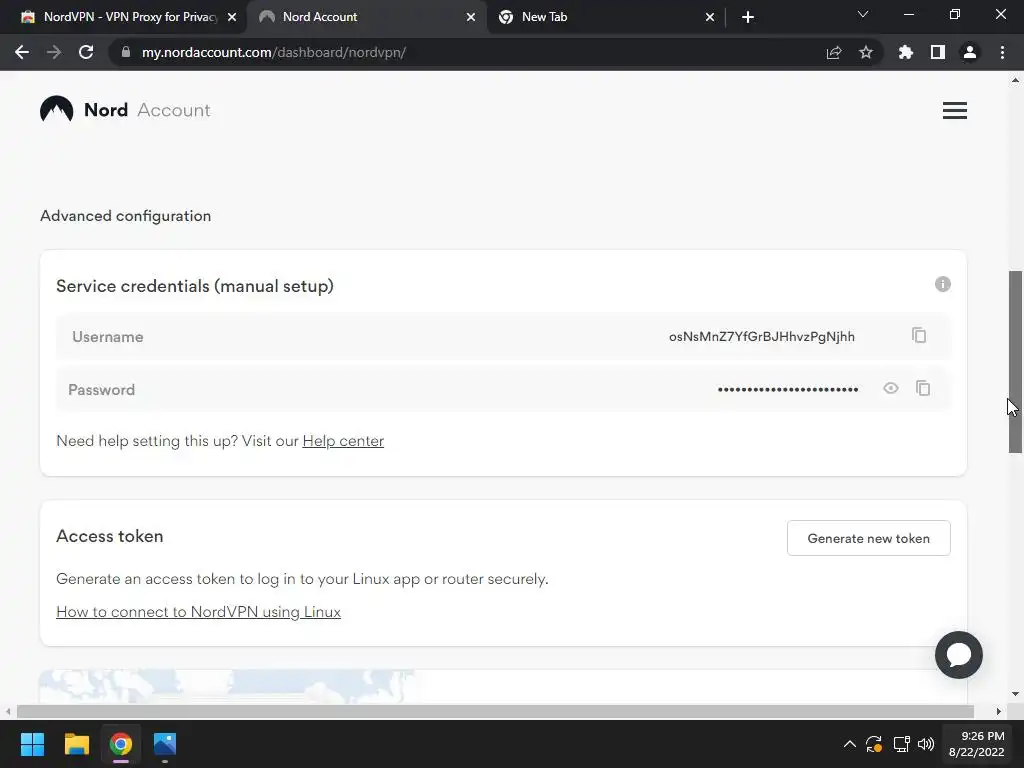Image resolution: width=1024 pixels, height=768 pixels.
Task: Open How to connect to NordVPN using Linux
Action: [199, 612]
